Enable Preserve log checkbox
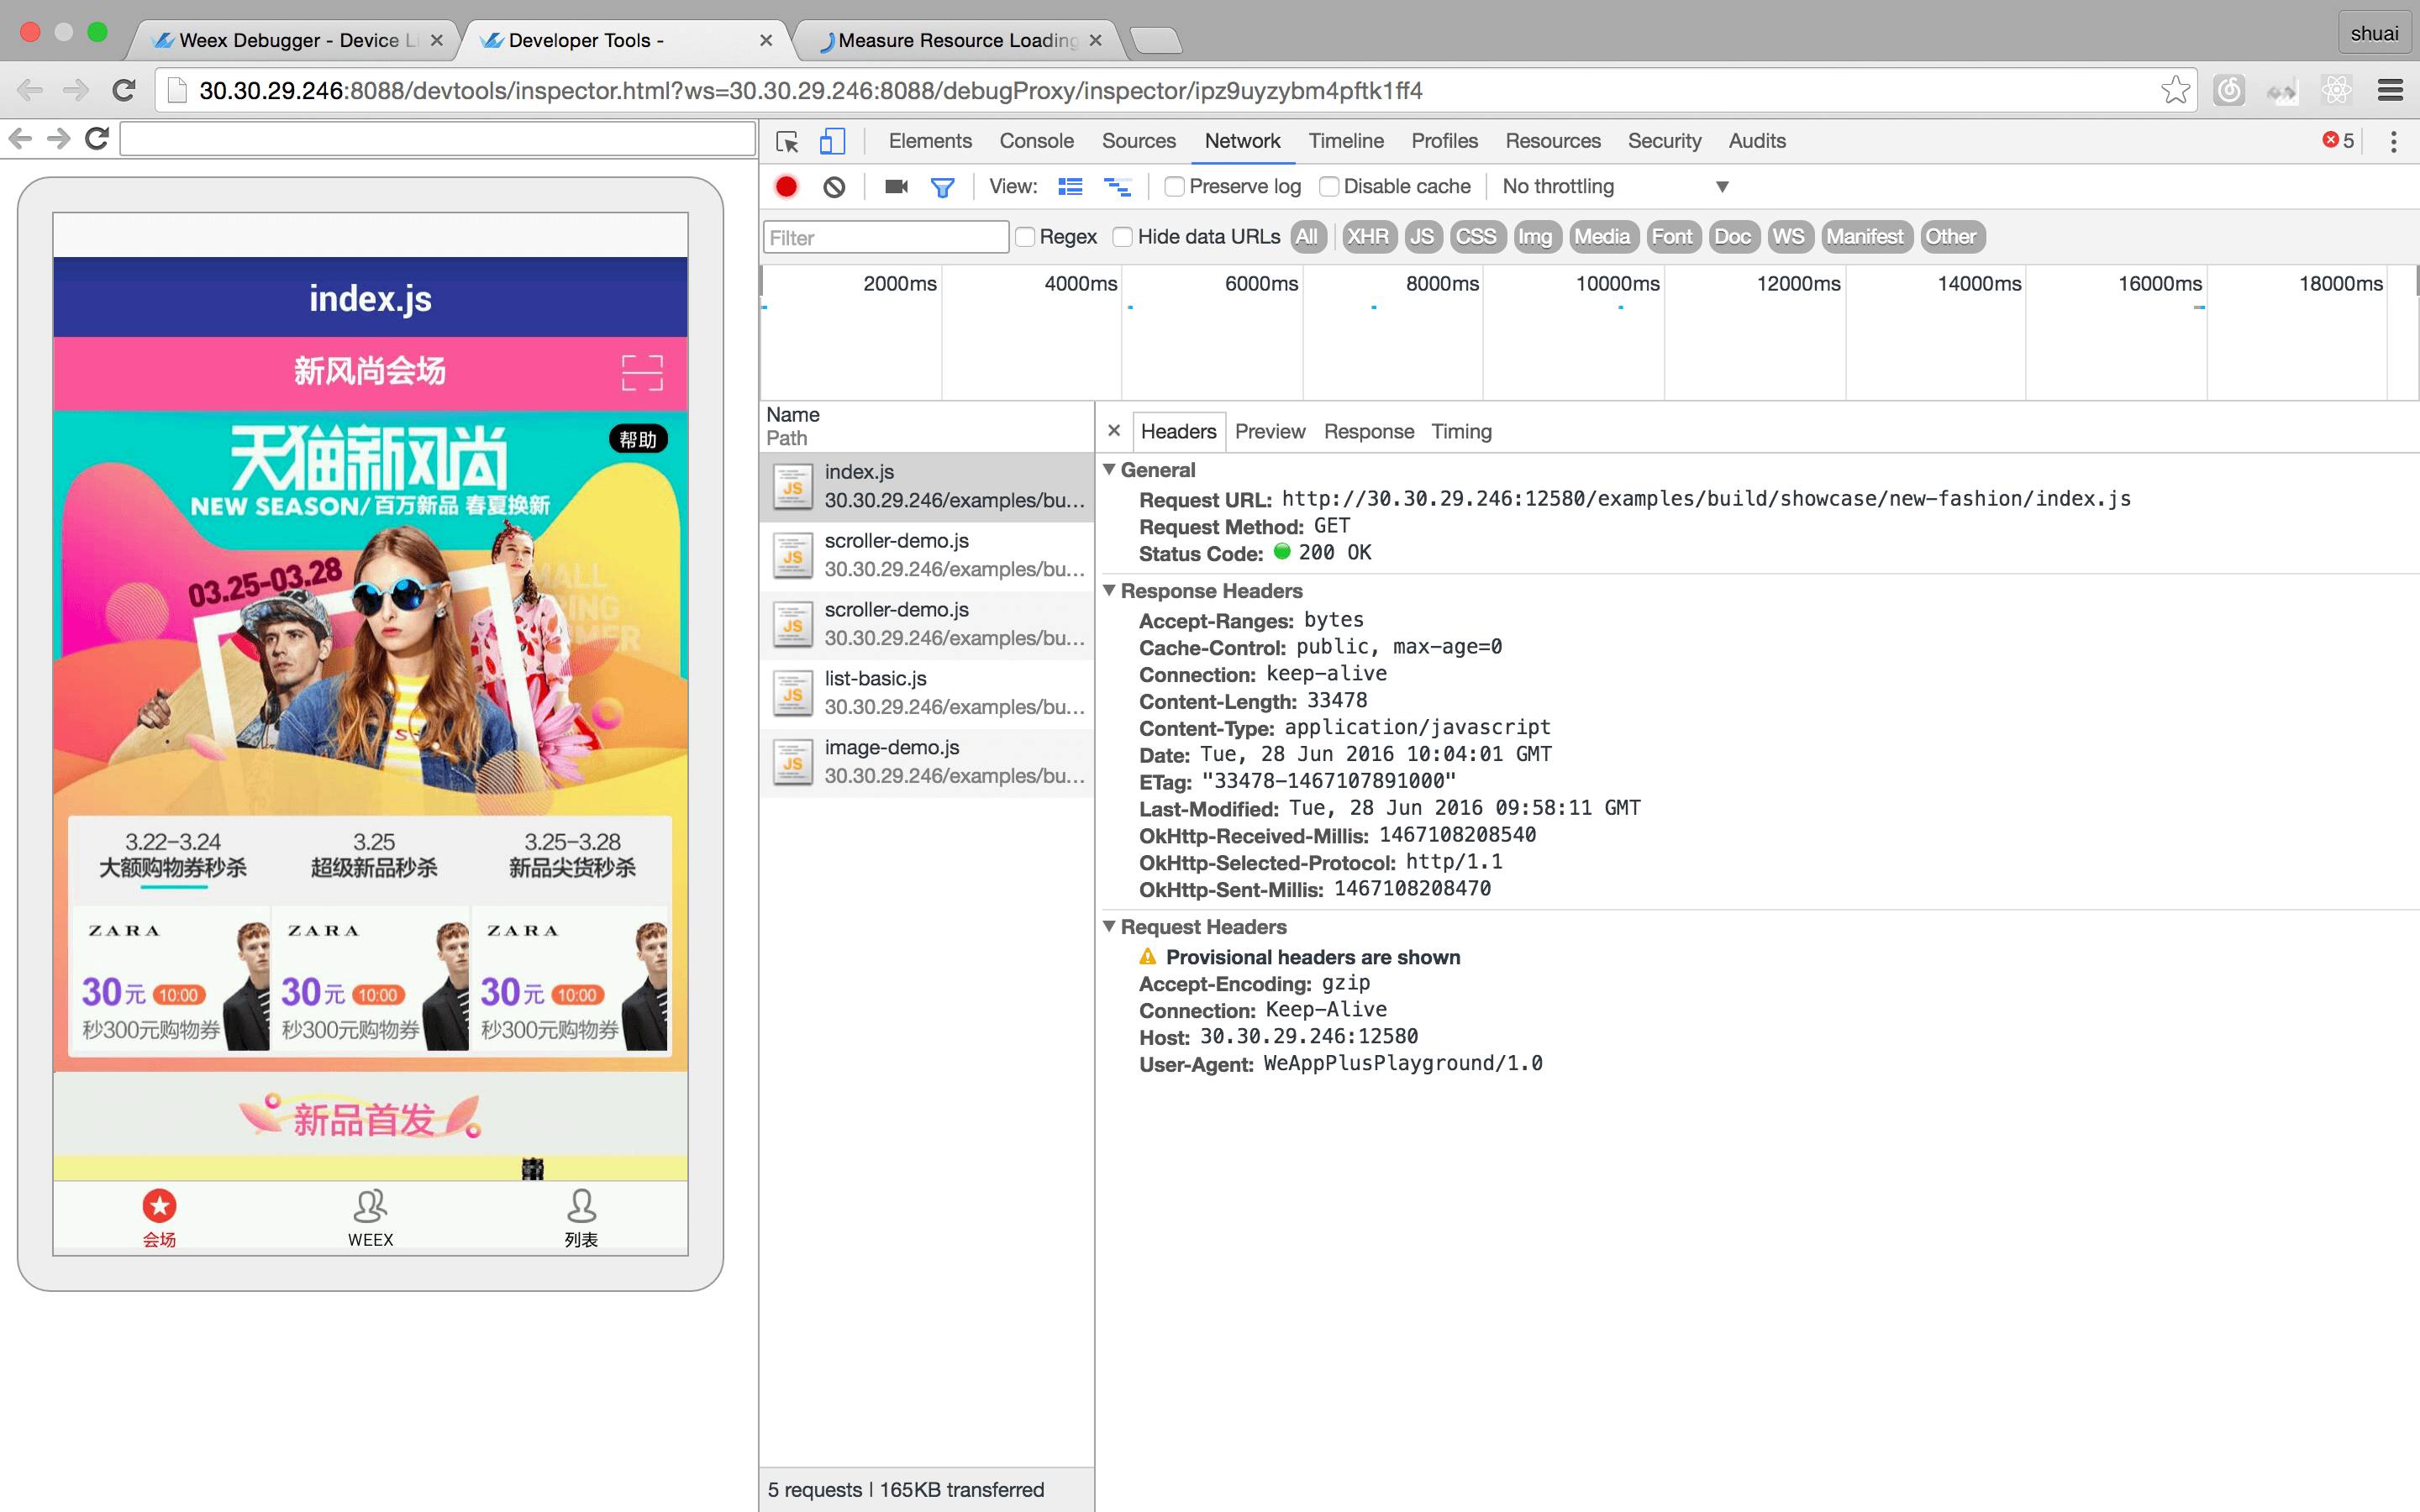Screen dimensions: 2420x1512 [1176, 186]
